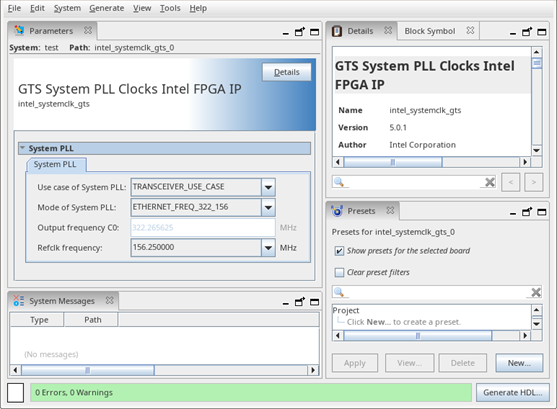Screen dimensions: 557x409
Task: Clear the Presets search field with X
Action: [536, 292]
